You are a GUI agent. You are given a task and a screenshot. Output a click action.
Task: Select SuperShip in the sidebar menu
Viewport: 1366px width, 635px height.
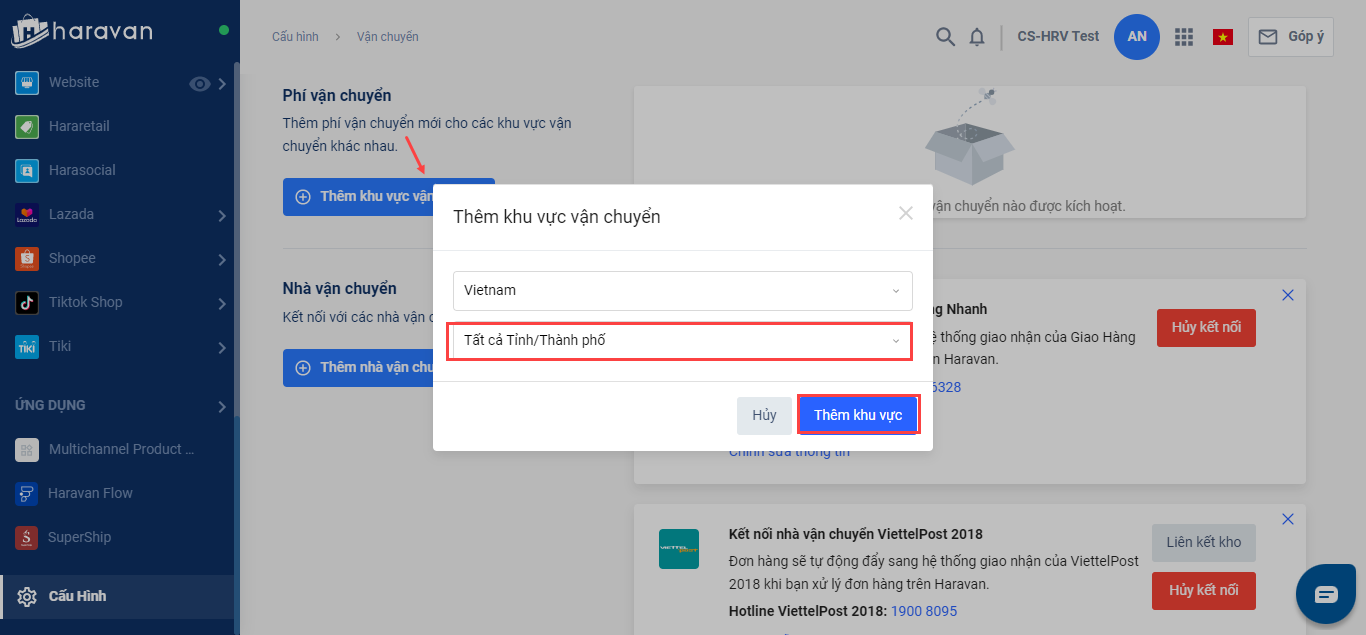pos(79,537)
